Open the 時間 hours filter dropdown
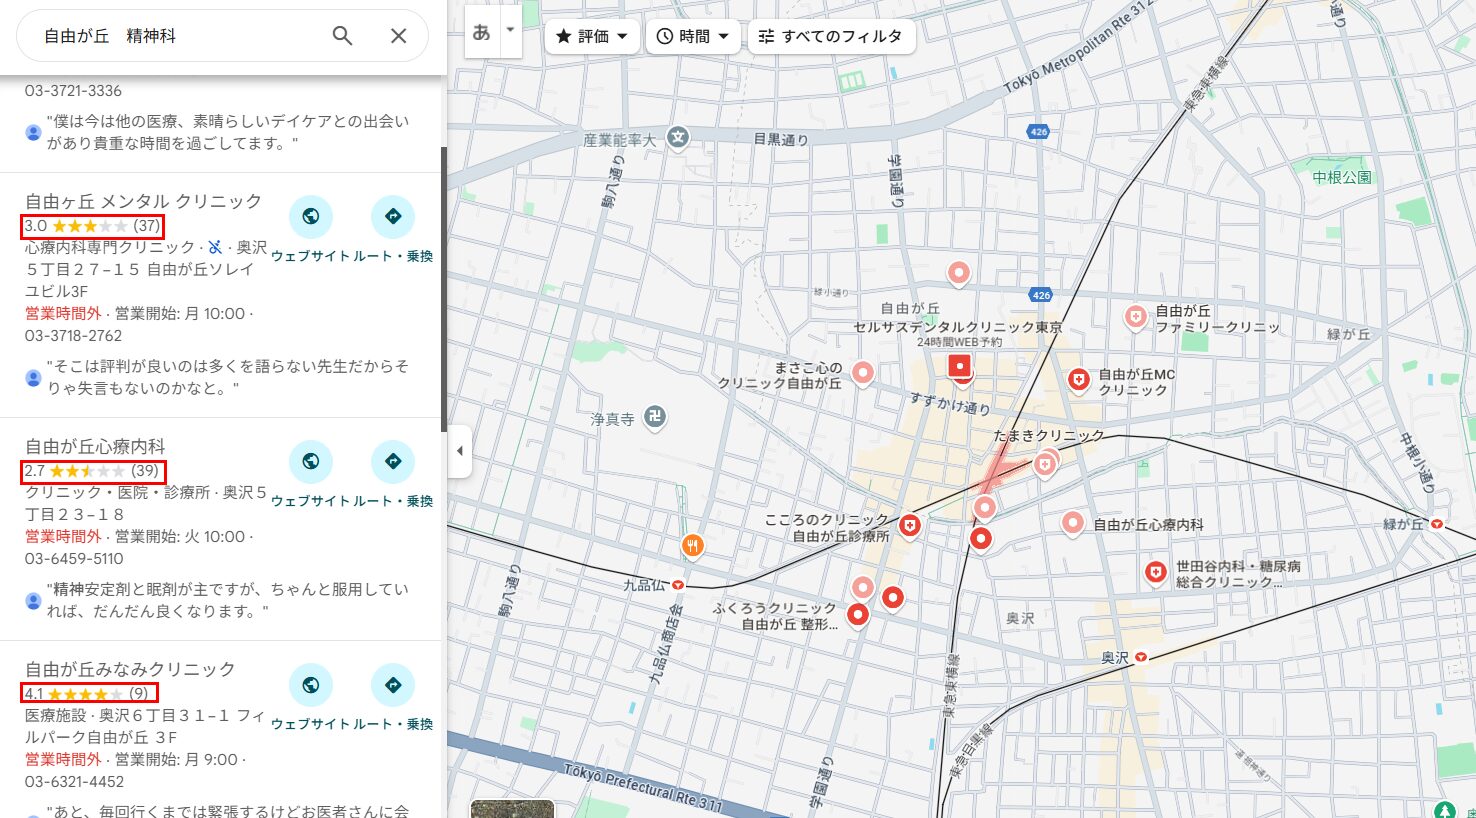This screenshot has height=818, width=1476. [x=693, y=36]
